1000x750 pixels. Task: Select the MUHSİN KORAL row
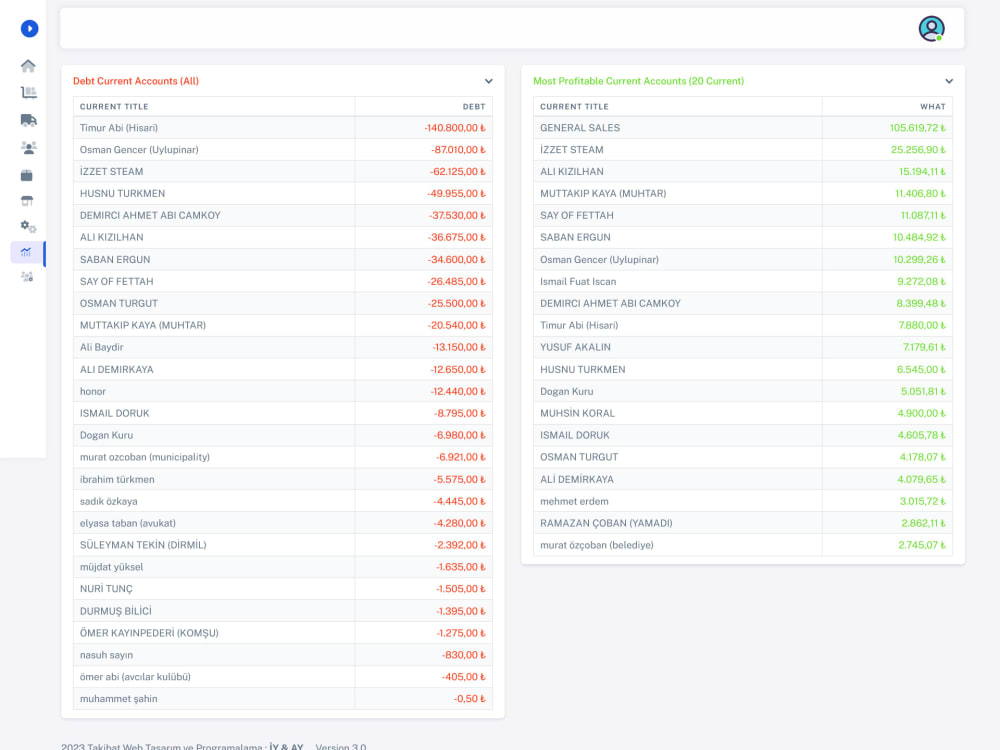[743, 413]
